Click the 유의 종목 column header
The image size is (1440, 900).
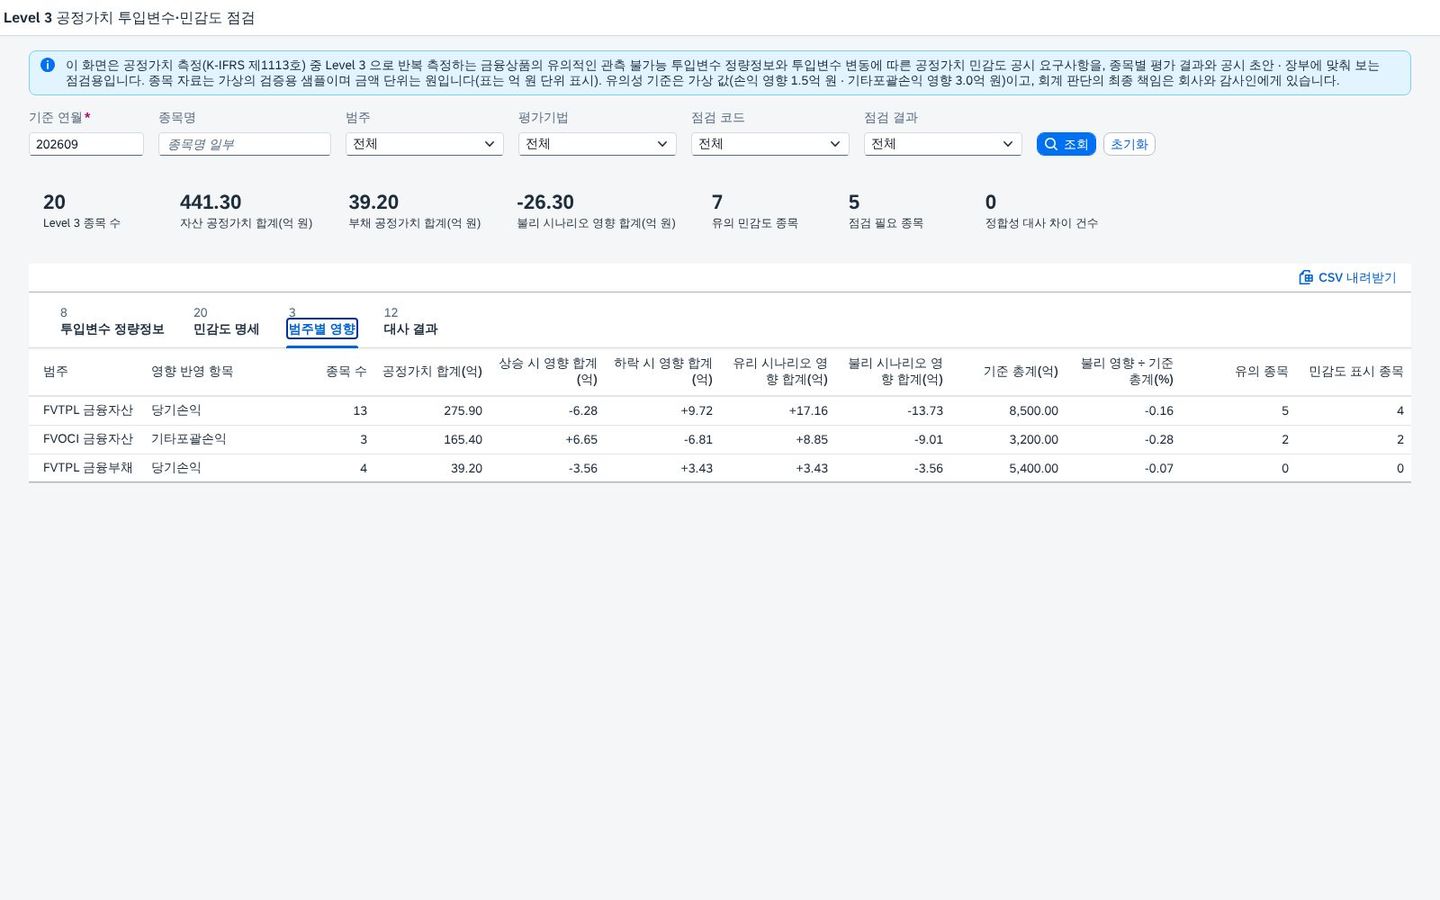click(x=1261, y=371)
